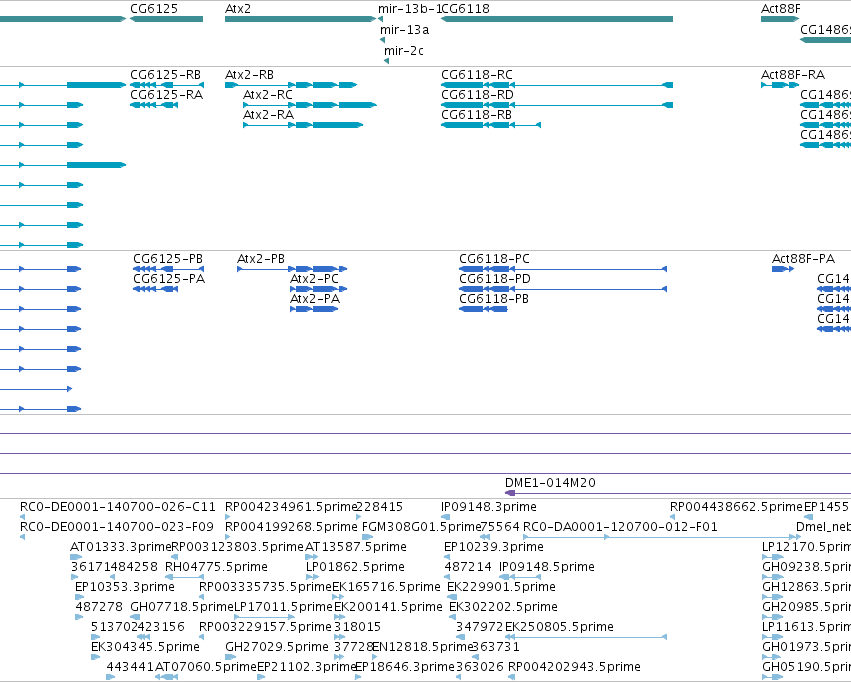This screenshot has height=682, width=851.
Task: Click the CG6118-RC transcript label
Action: pos(477,75)
